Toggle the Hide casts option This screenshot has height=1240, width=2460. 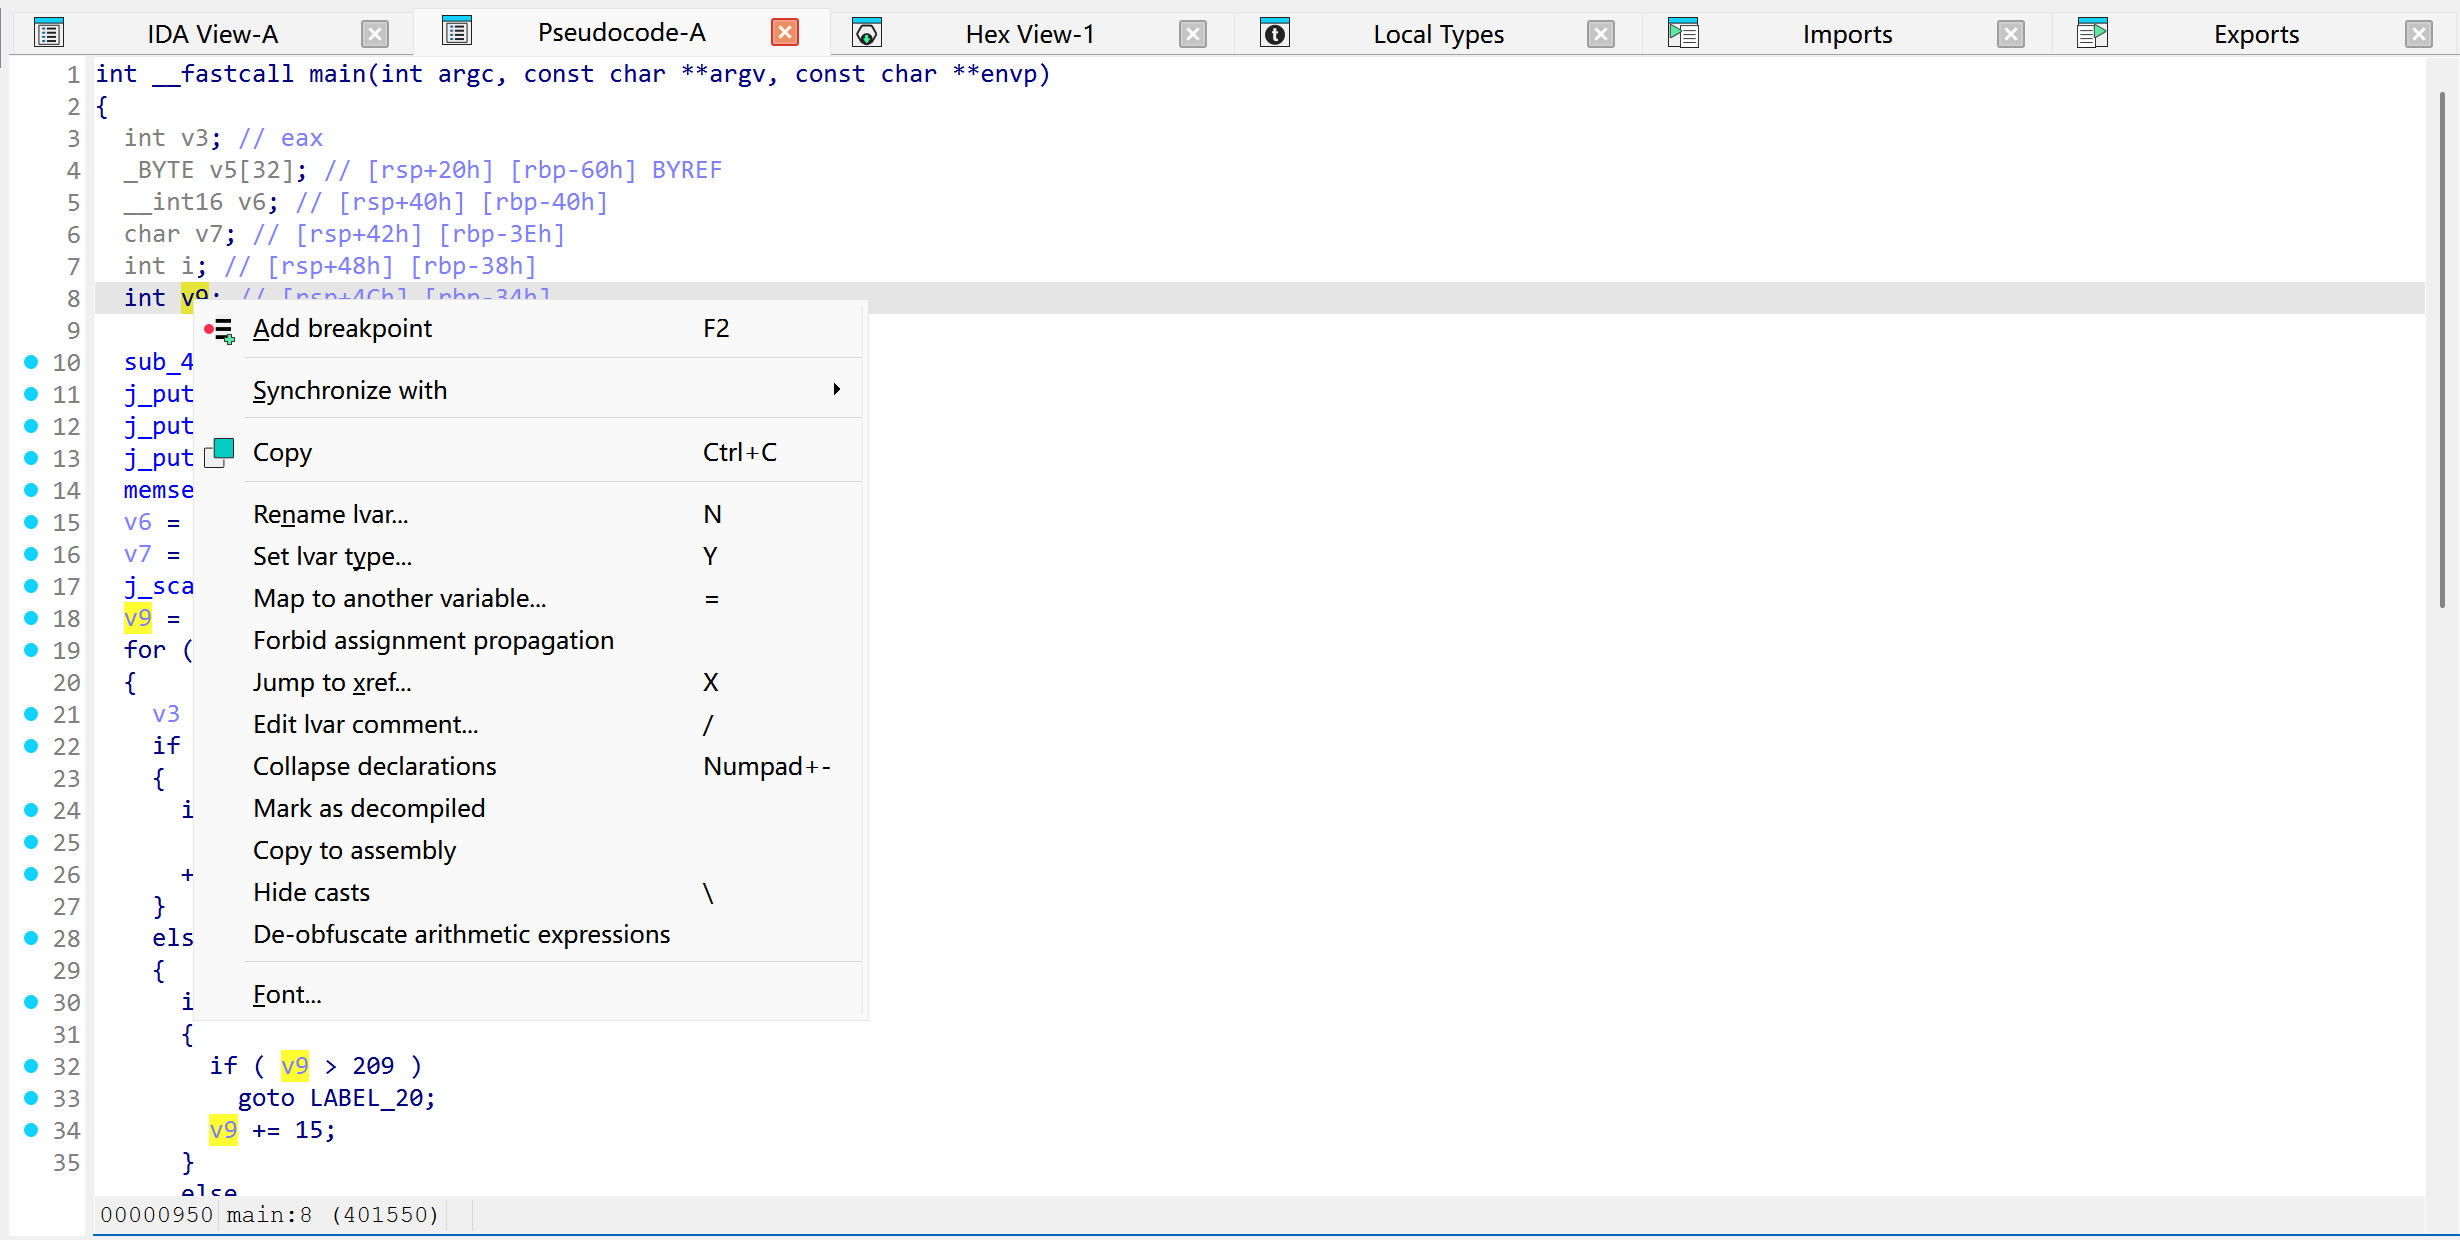point(312,892)
